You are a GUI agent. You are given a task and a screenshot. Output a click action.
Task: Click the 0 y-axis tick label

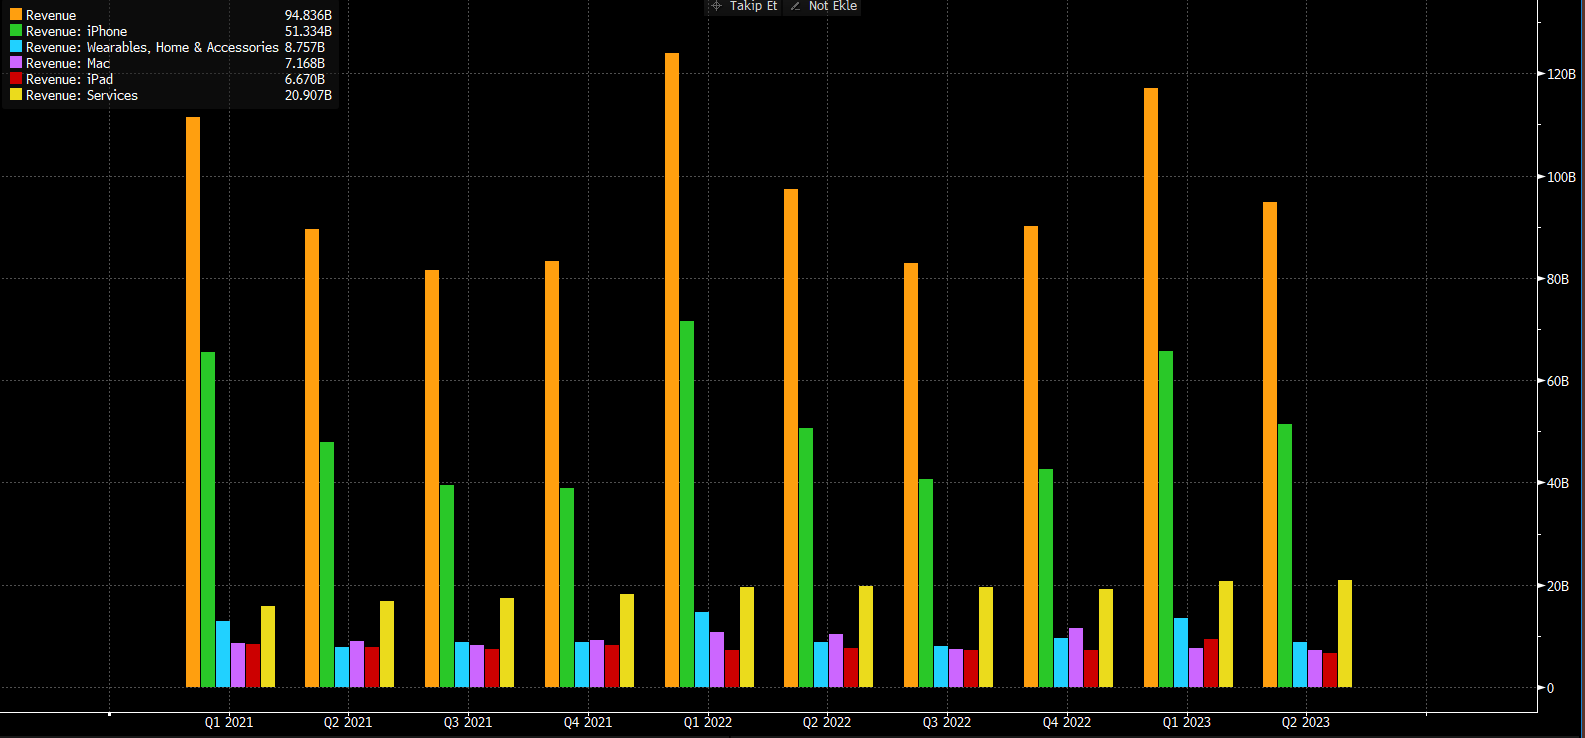pyautogui.click(x=1551, y=688)
